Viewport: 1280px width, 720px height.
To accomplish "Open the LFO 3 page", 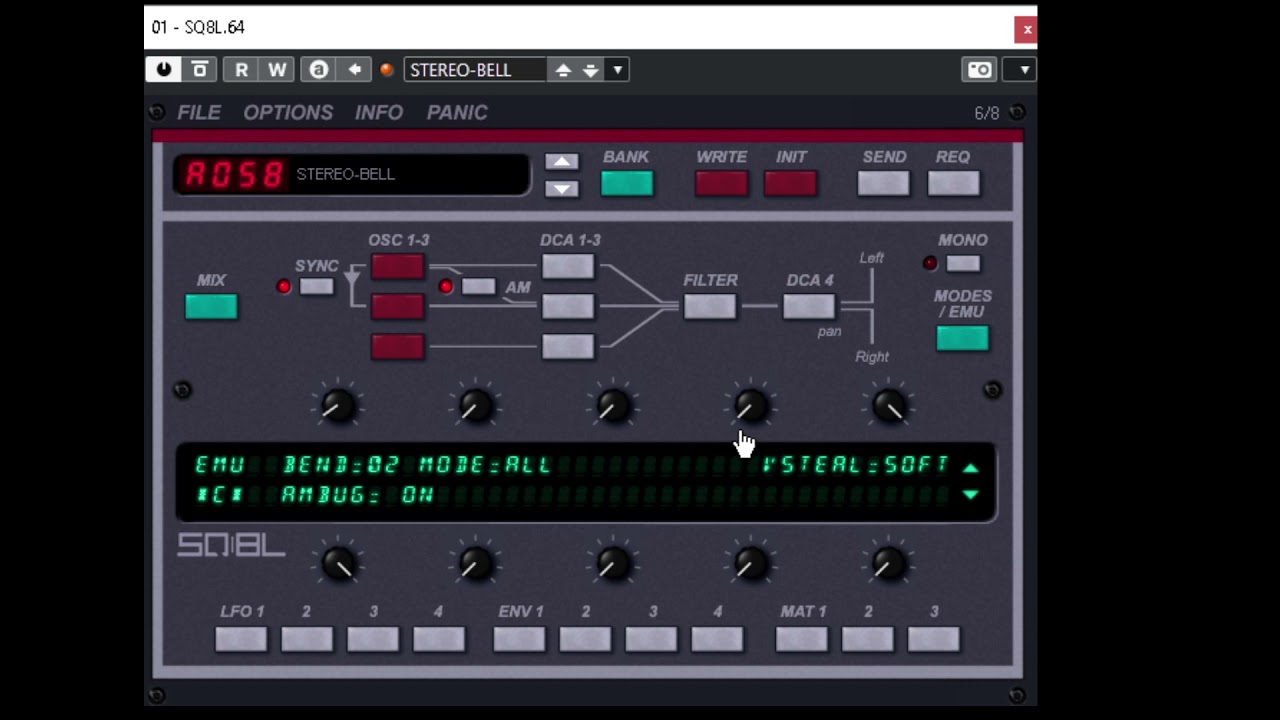I will click(x=373, y=639).
